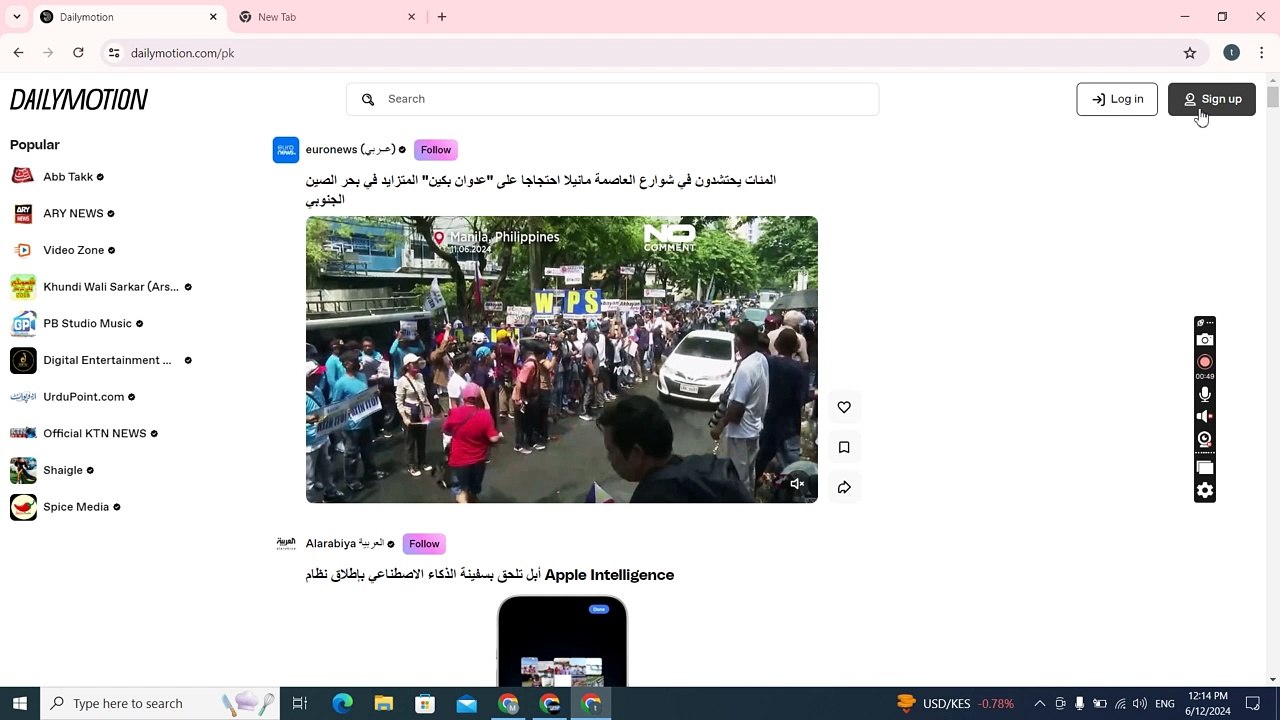This screenshot has height=720, width=1280.
Task: Open a new browser tab
Action: [x=442, y=17]
